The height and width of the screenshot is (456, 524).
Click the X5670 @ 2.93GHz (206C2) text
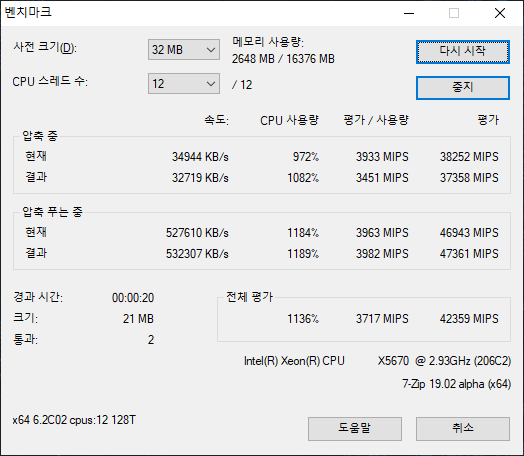click(444, 361)
